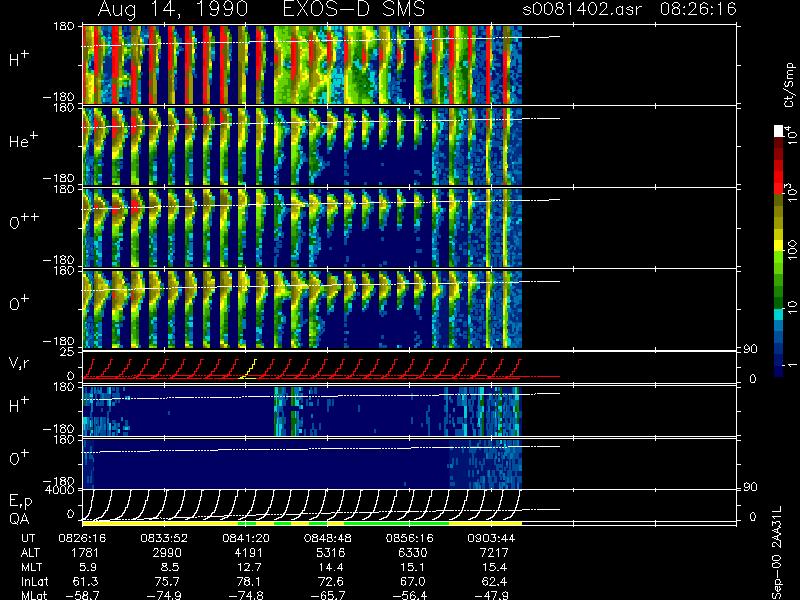The height and width of the screenshot is (600, 800).
Task: Select the MLat value "-65.7"
Action: [328, 595]
